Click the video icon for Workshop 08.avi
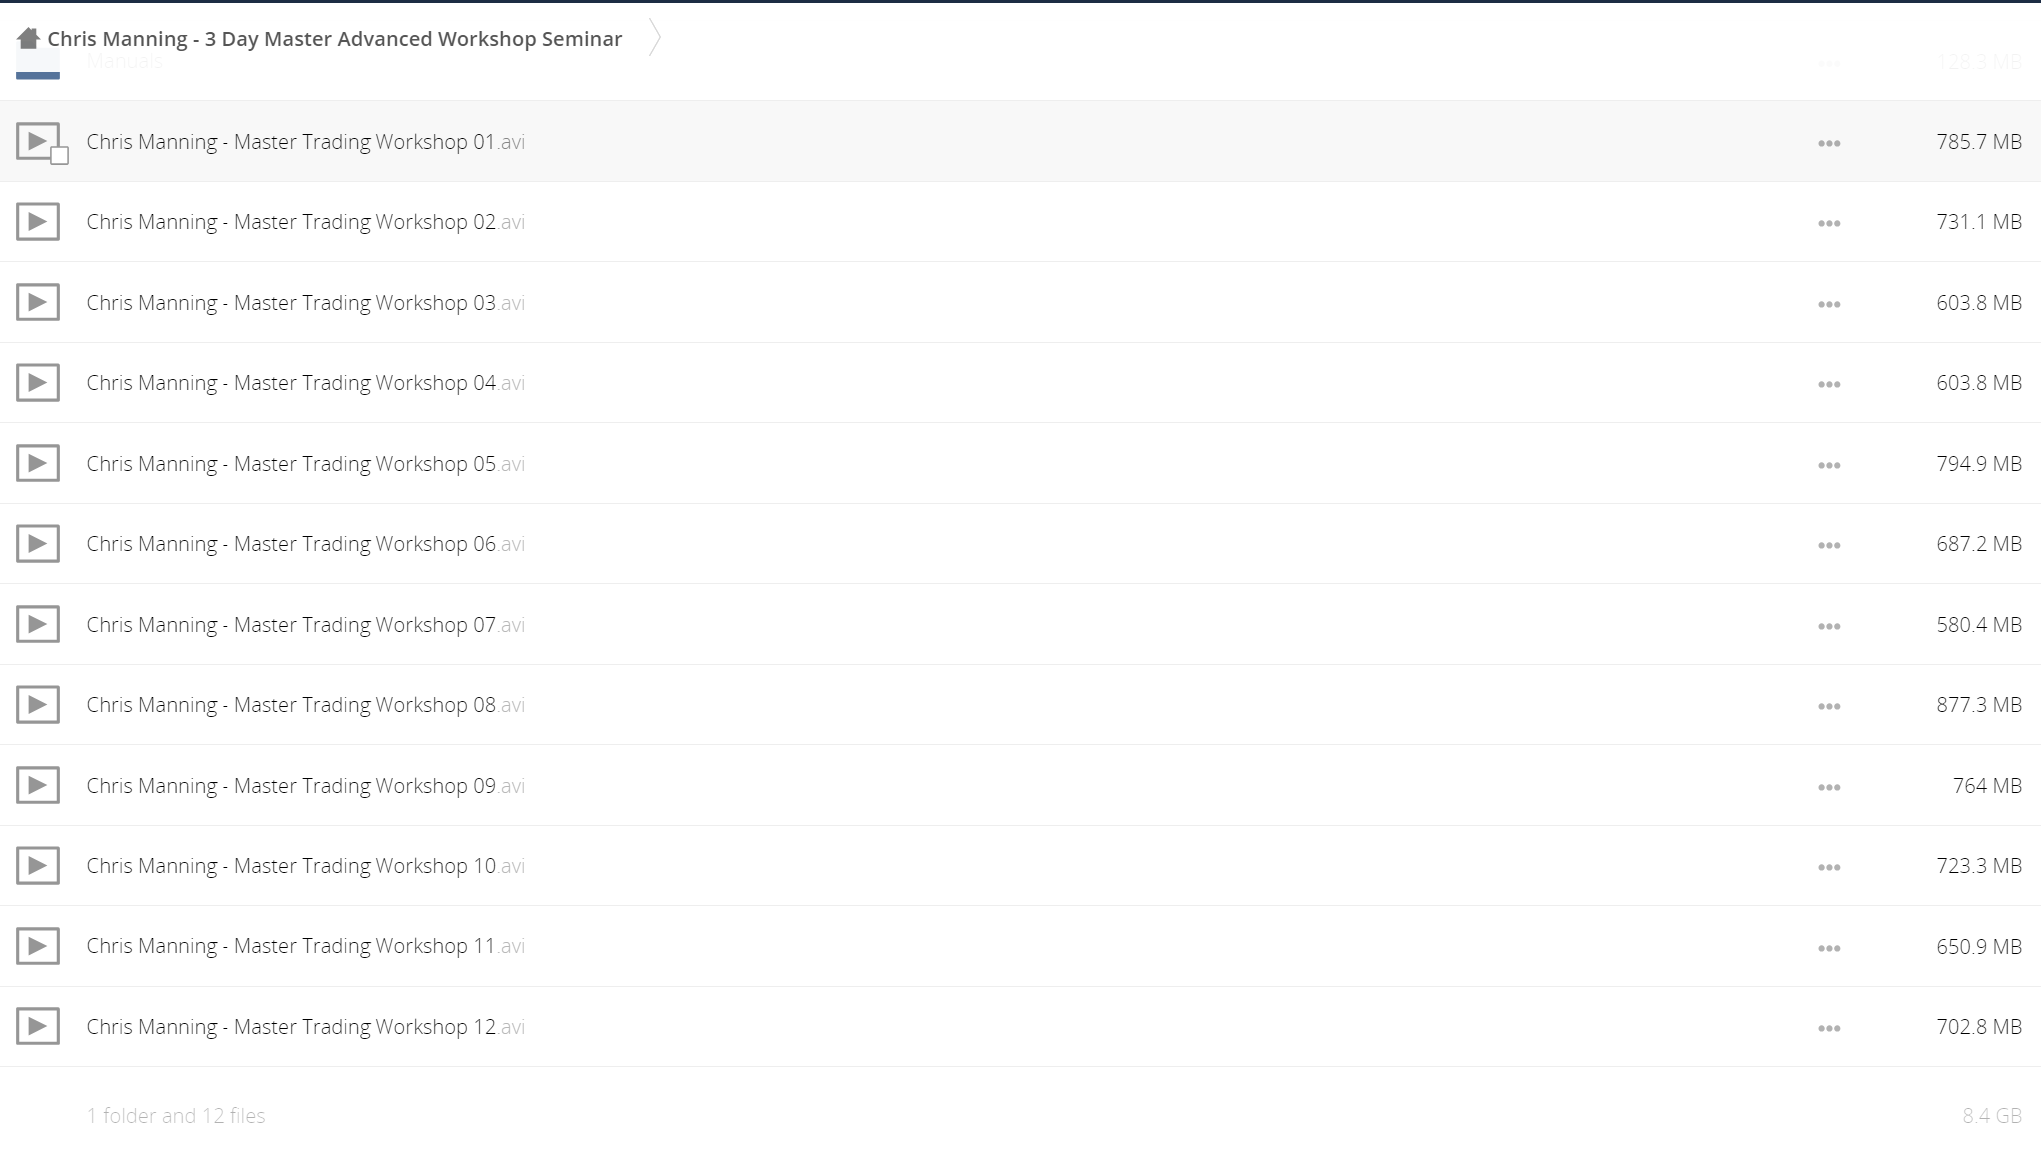The image size is (2041, 1151). coord(38,705)
